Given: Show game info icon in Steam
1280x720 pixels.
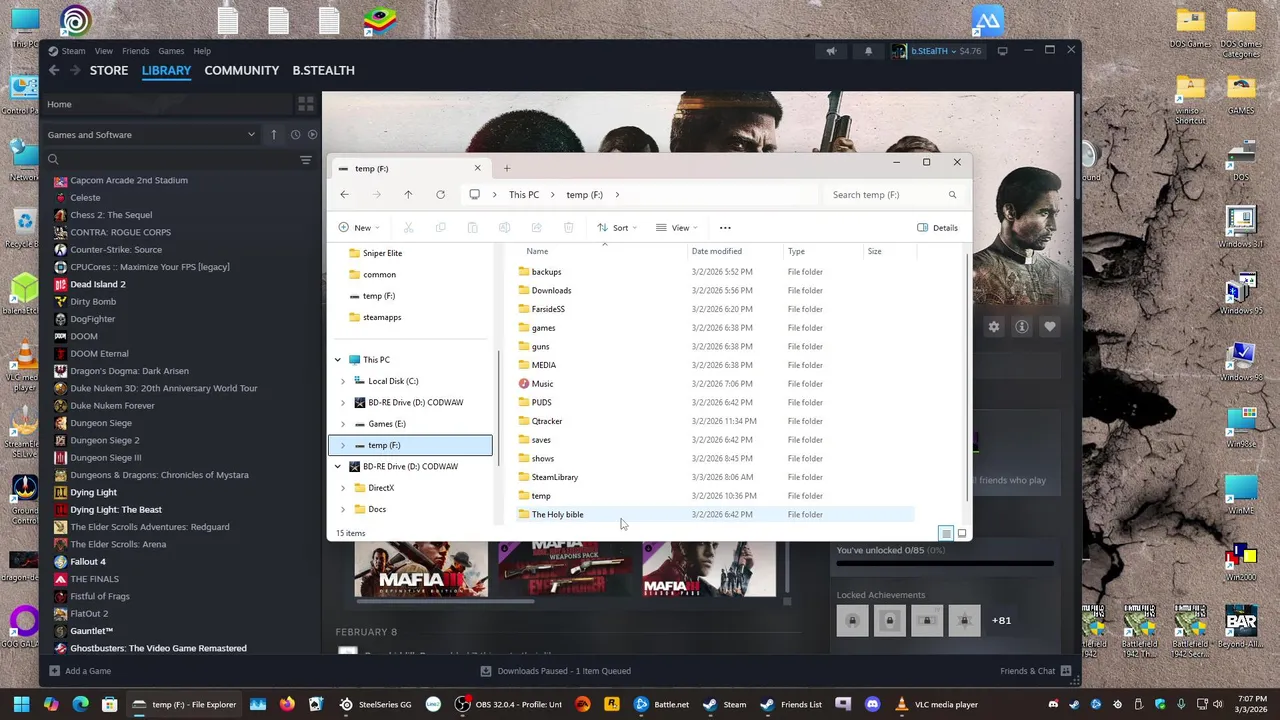Looking at the screenshot, I should coord(1022,327).
